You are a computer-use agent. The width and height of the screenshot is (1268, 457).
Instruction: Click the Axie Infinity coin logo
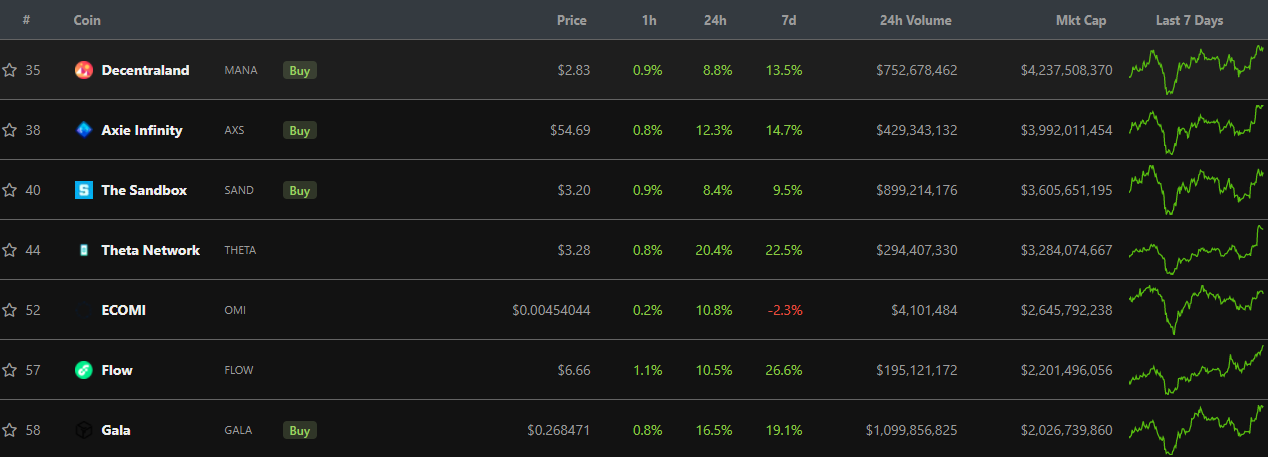pyautogui.click(x=84, y=130)
